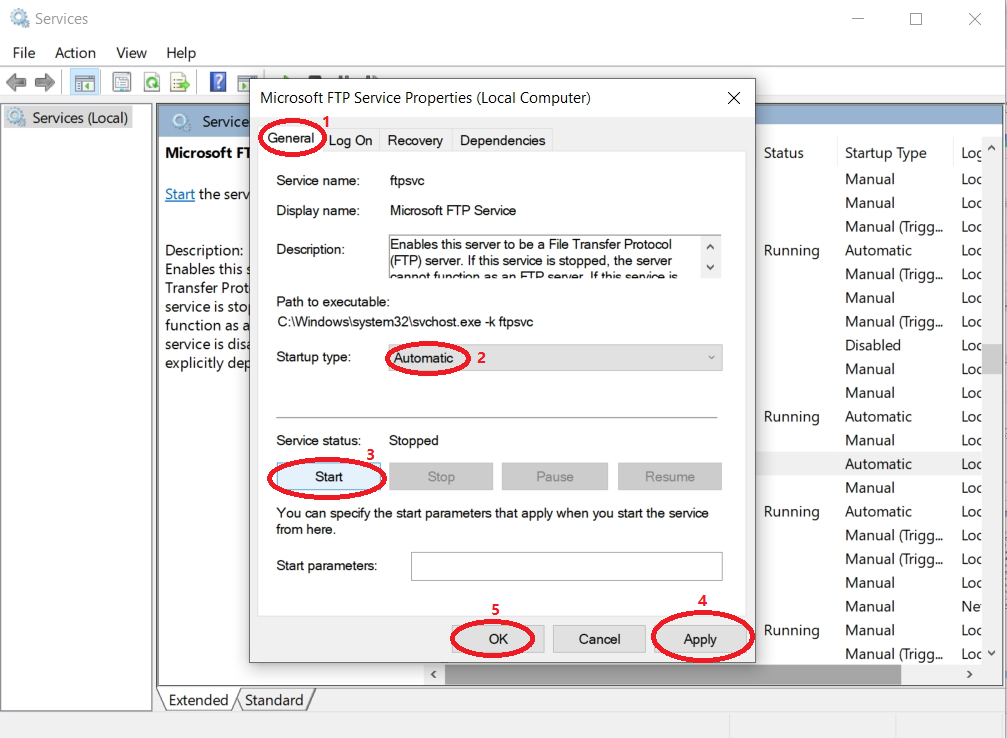
Task: Click the Forward arrow toolbar icon
Action: pyautogui.click(x=44, y=82)
